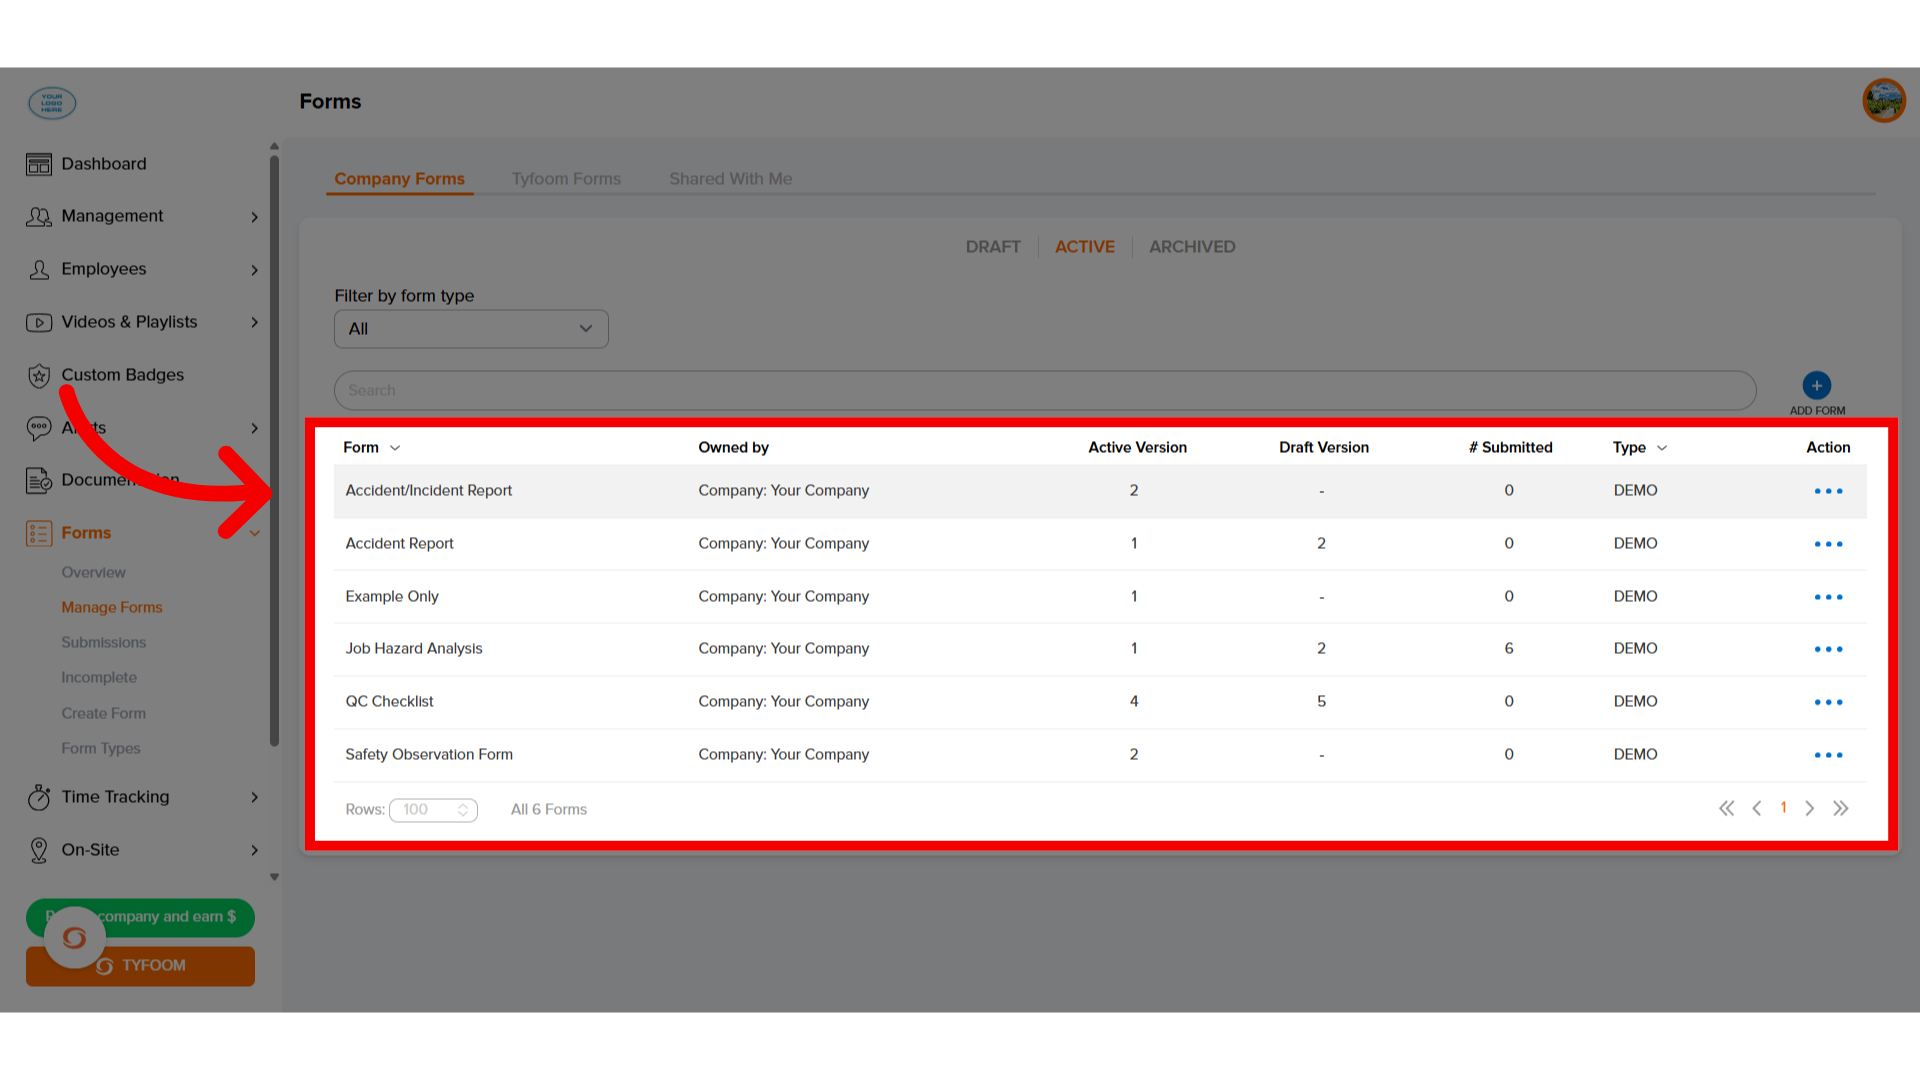Go to previous page of forms
Viewport: 1920px width, 1080px height.
coord(1757,808)
